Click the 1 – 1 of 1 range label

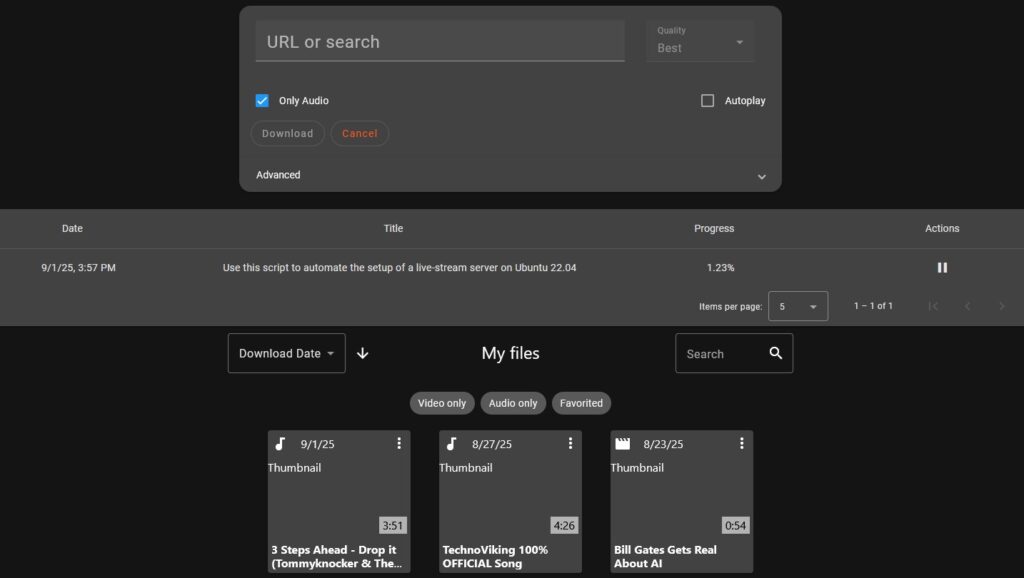click(x=873, y=306)
